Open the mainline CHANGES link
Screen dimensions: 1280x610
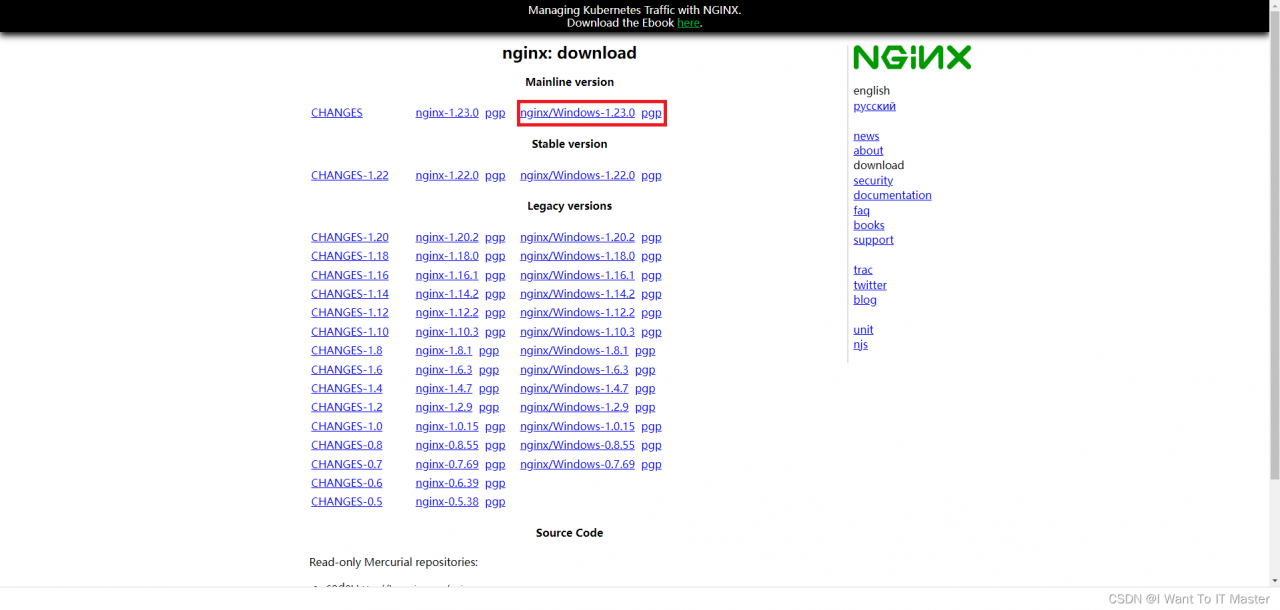[x=337, y=113]
